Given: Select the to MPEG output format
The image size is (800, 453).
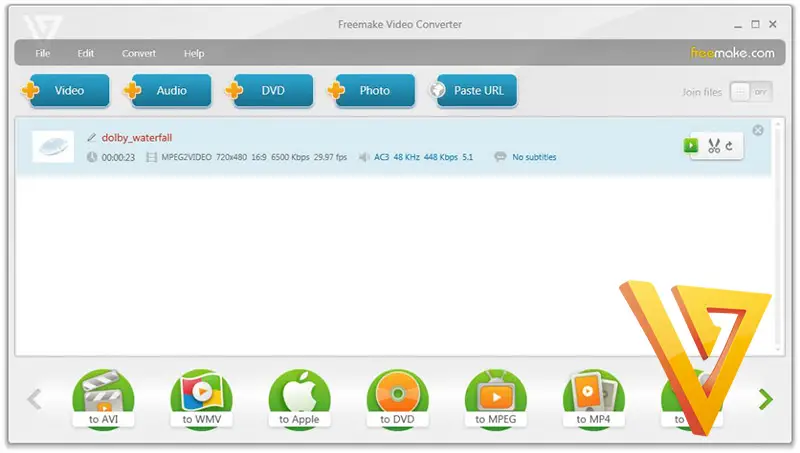Looking at the screenshot, I should 495,399.
